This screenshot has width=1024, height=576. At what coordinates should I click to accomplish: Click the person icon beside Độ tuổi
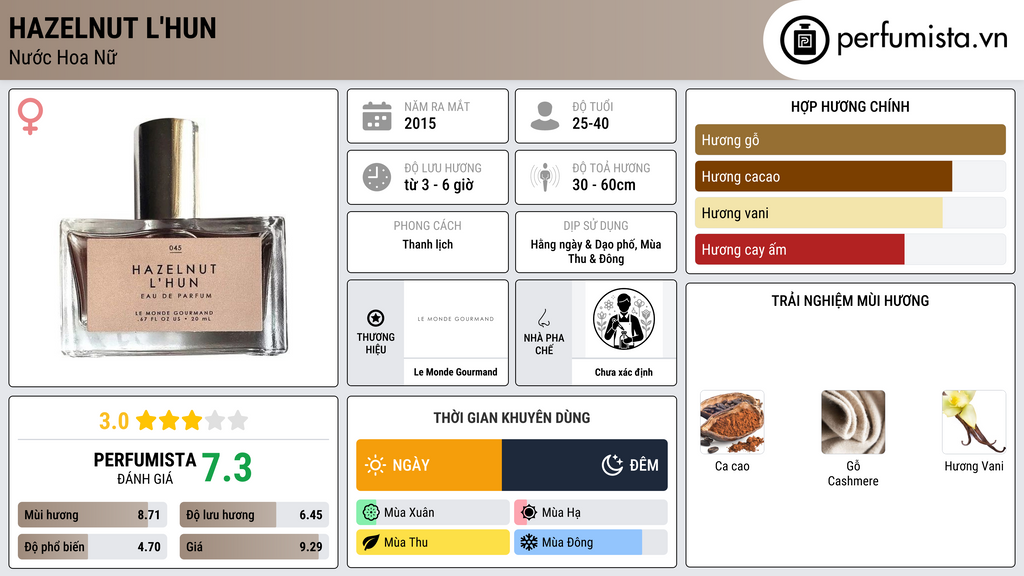coord(545,116)
